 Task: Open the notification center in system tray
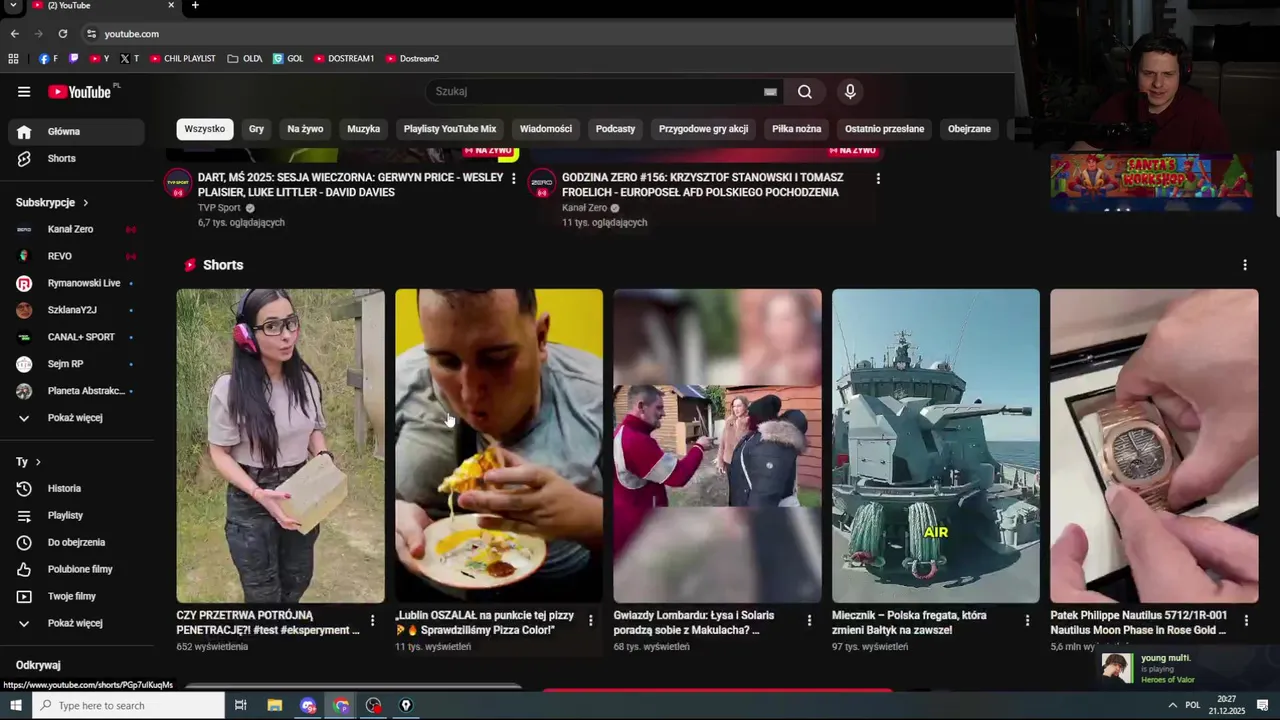(1262, 706)
